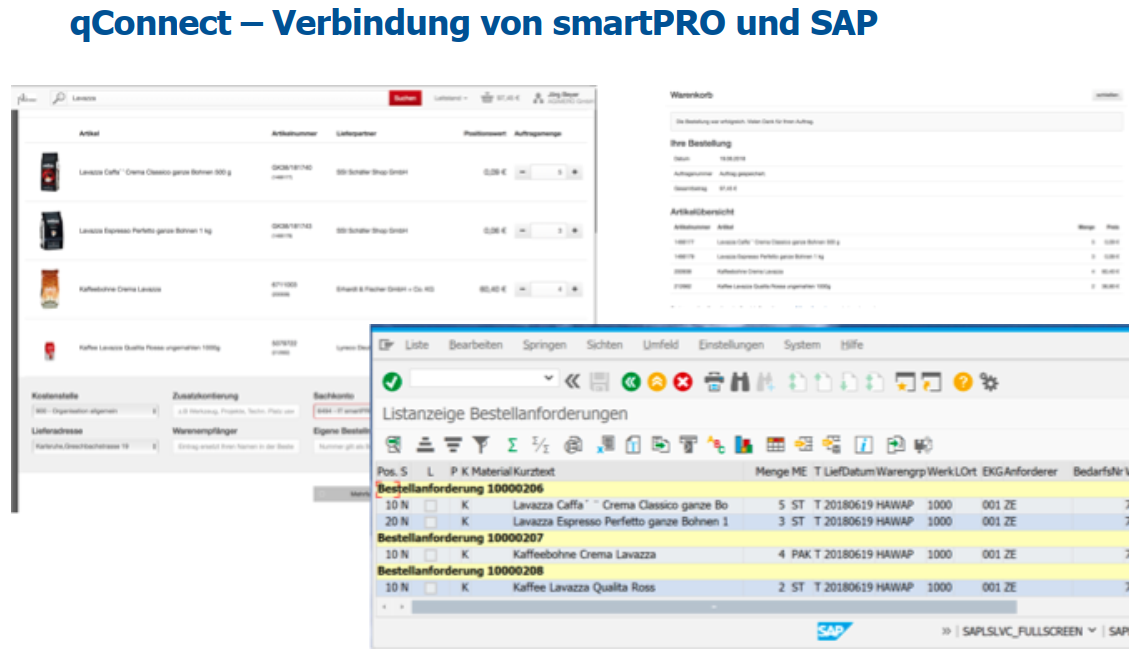
Task: Click the Sort descending icon in list toolbar
Action: pos(453,445)
